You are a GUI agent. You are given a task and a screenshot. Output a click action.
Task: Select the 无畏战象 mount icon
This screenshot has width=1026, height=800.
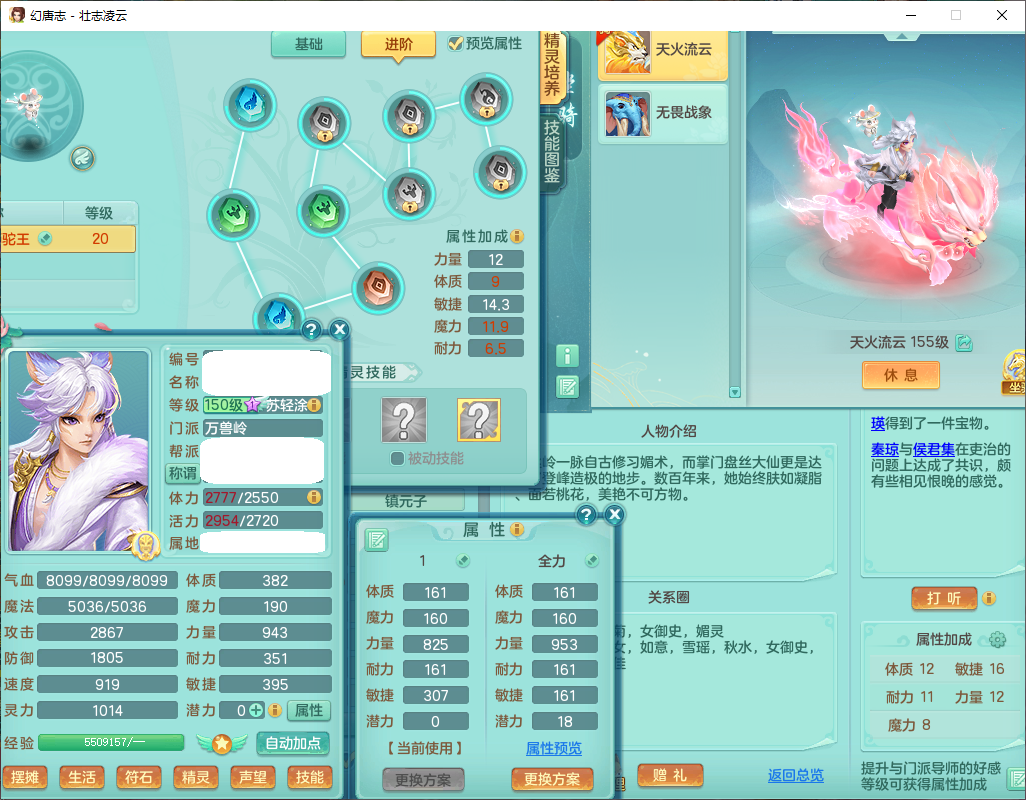pos(627,113)
